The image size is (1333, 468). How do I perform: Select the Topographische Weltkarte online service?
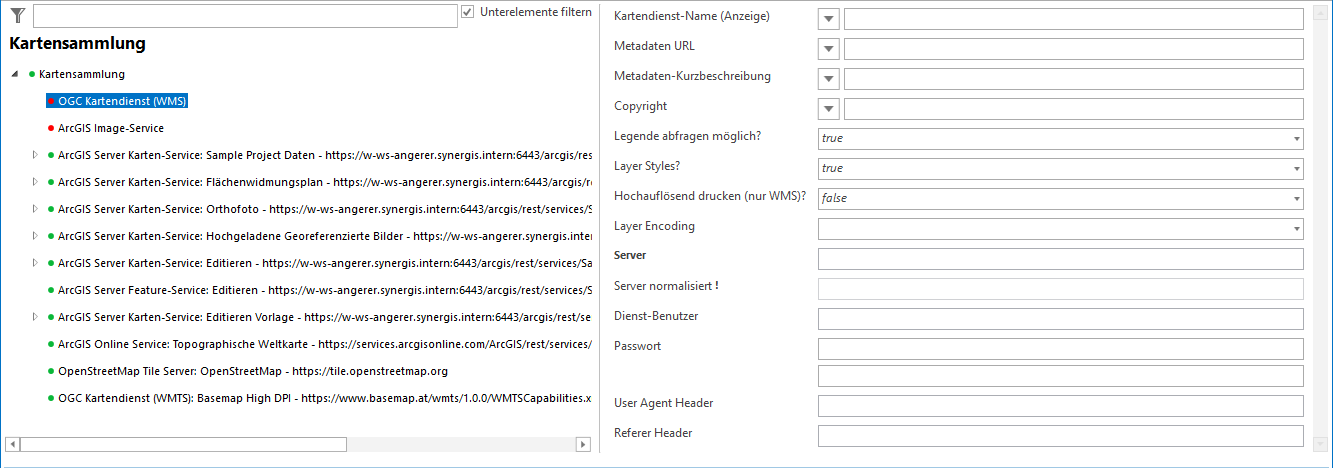coord(300,344)
